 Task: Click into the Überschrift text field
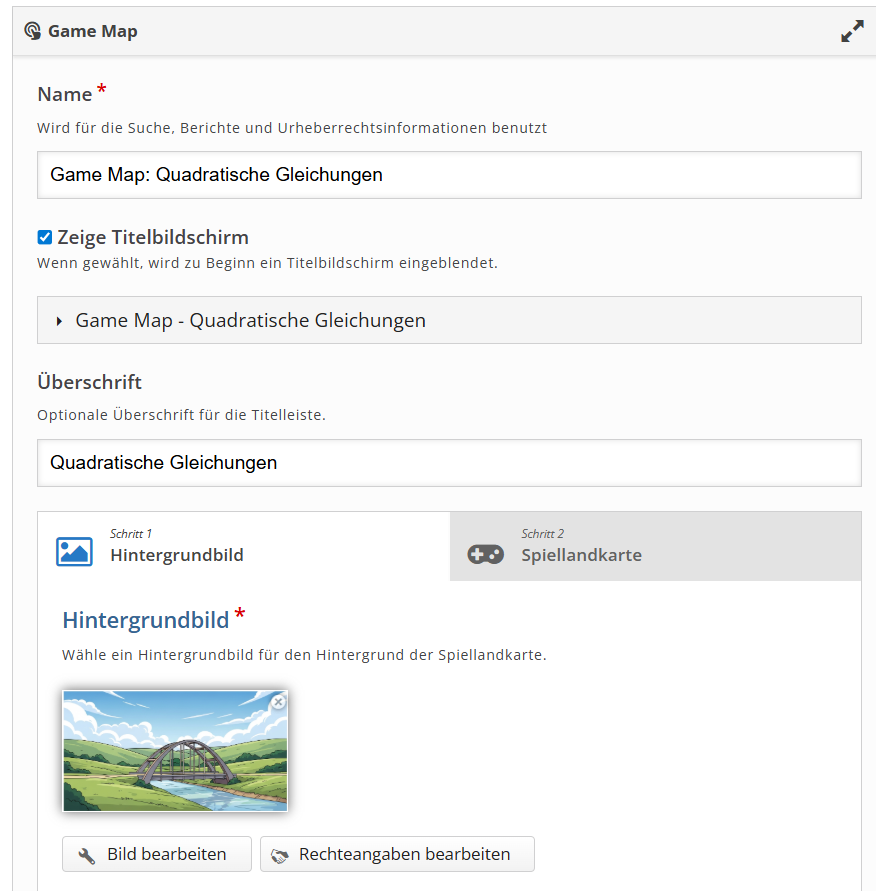click(x=449, y=463)
